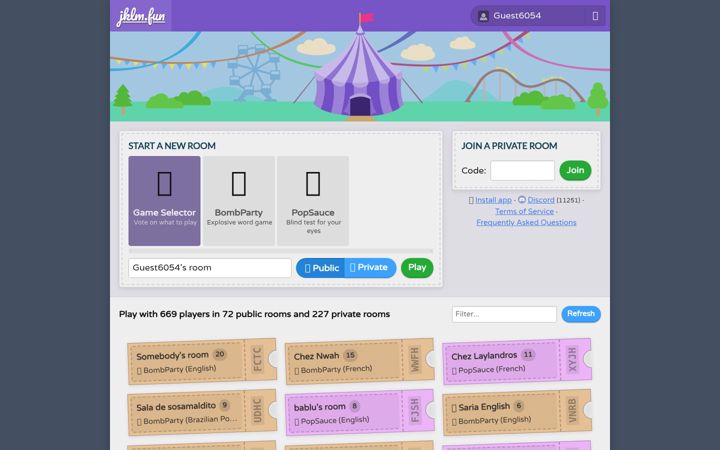This screenshot has height=450, width=720.
Task: Click the room name input field
Action: pyautogui.click(x=210, y=268)
